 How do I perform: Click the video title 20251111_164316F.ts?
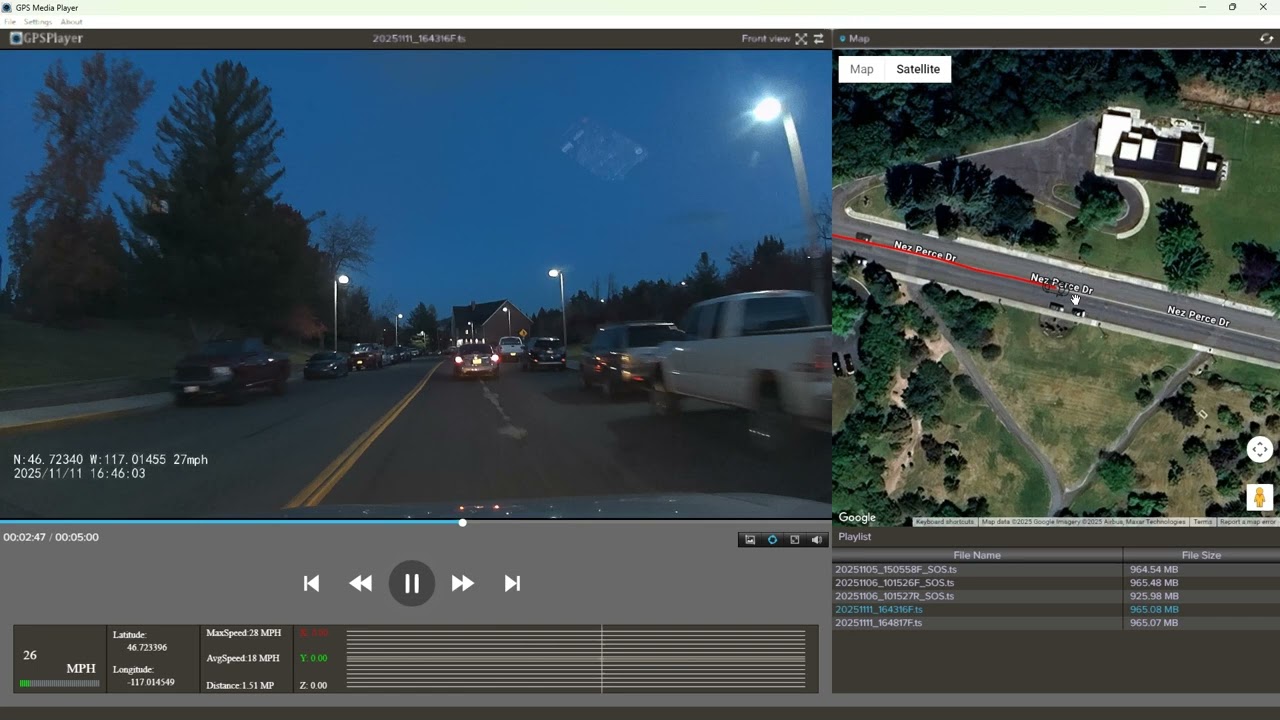(418, 39)
